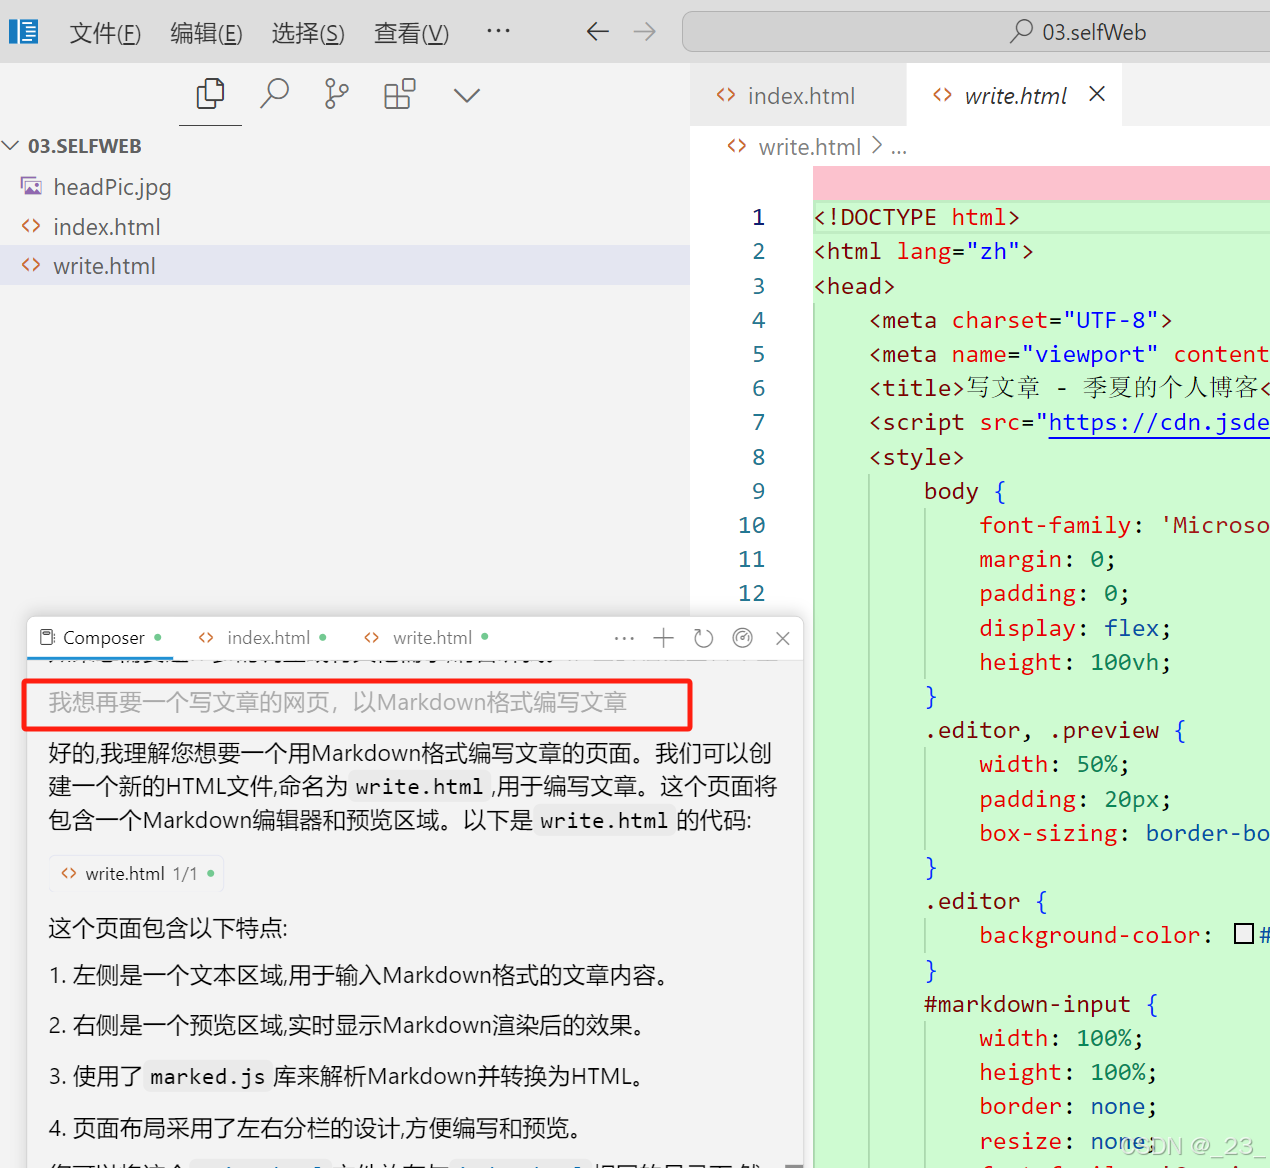This screenshot has height=1168, width=1270.
Task: Click the history refresh icon in Composer
Action: 703,638
